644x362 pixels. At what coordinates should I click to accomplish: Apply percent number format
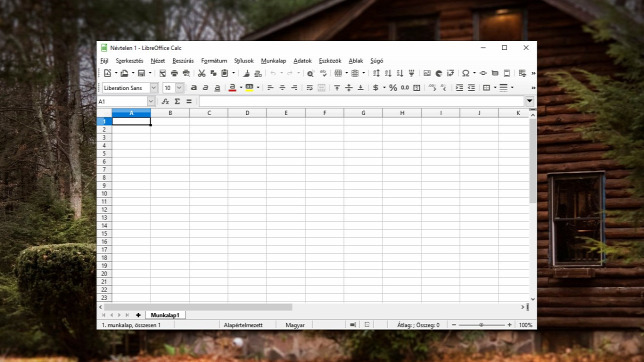tap(393, 88)
